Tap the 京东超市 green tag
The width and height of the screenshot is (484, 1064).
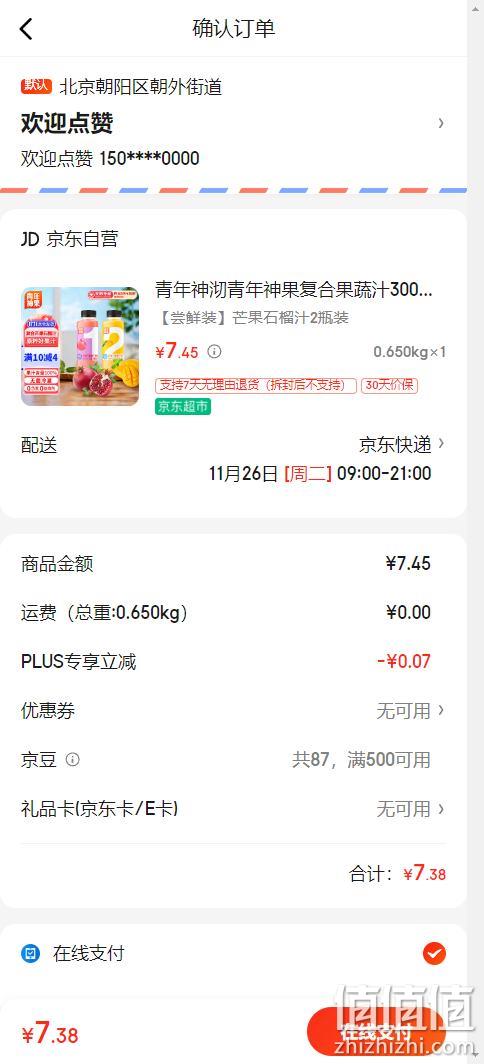[183, 406]
